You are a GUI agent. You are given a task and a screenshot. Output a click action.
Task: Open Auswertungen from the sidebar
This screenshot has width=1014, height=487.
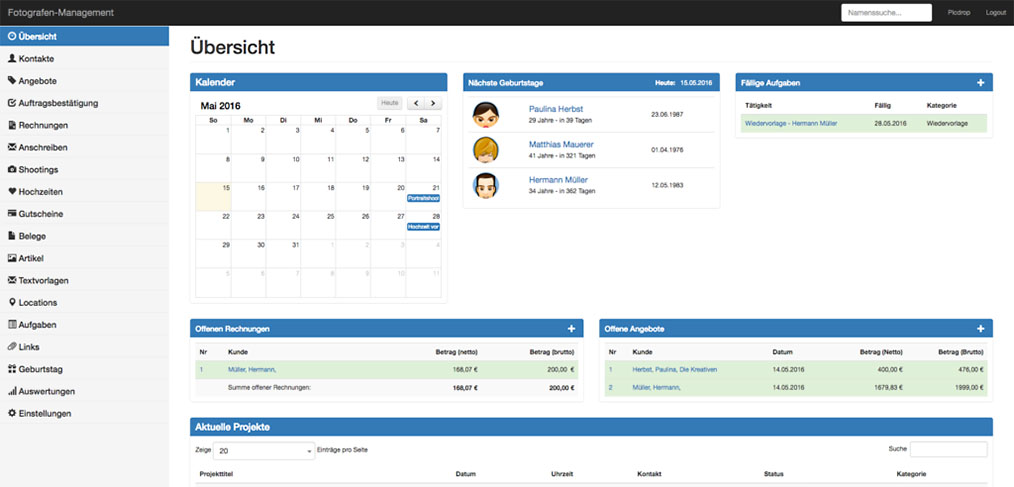point(46,391)
